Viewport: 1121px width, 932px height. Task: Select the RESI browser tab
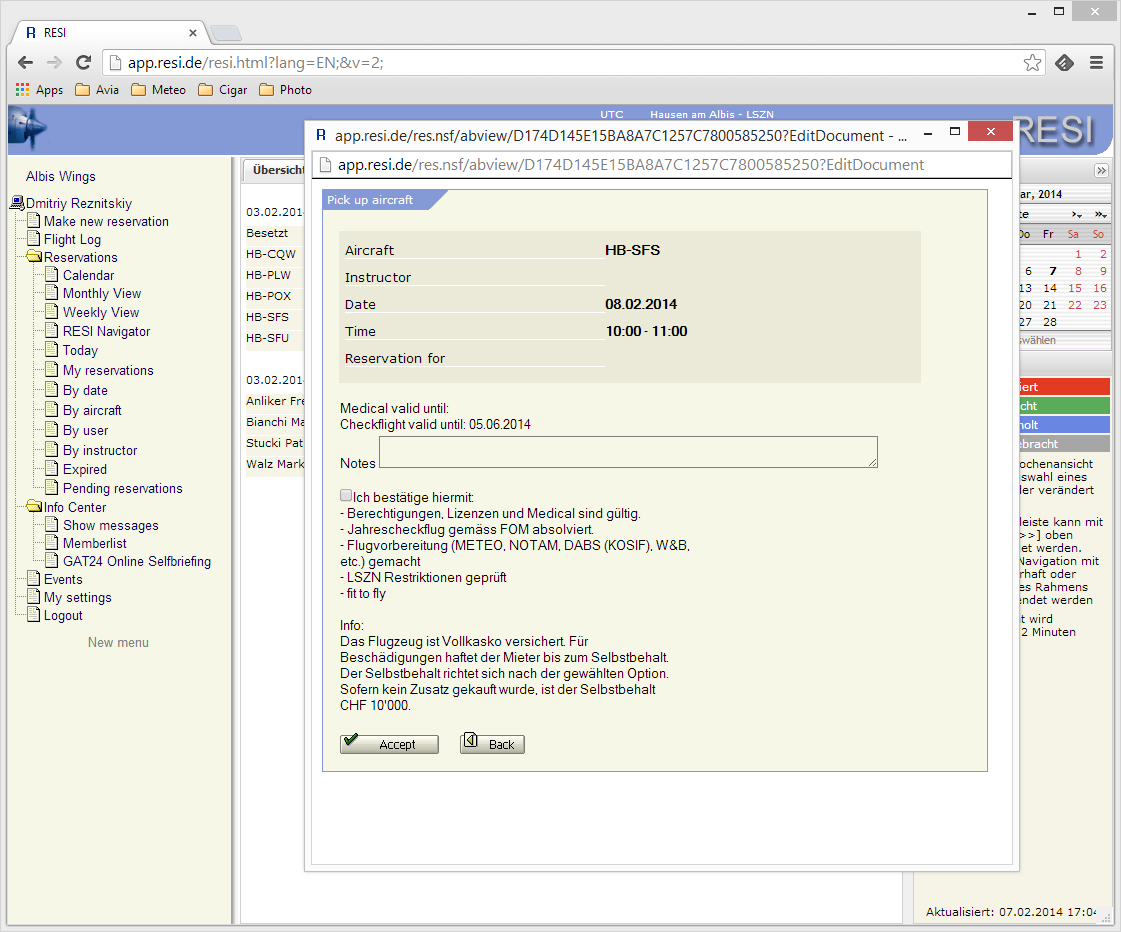pos(110,32)
